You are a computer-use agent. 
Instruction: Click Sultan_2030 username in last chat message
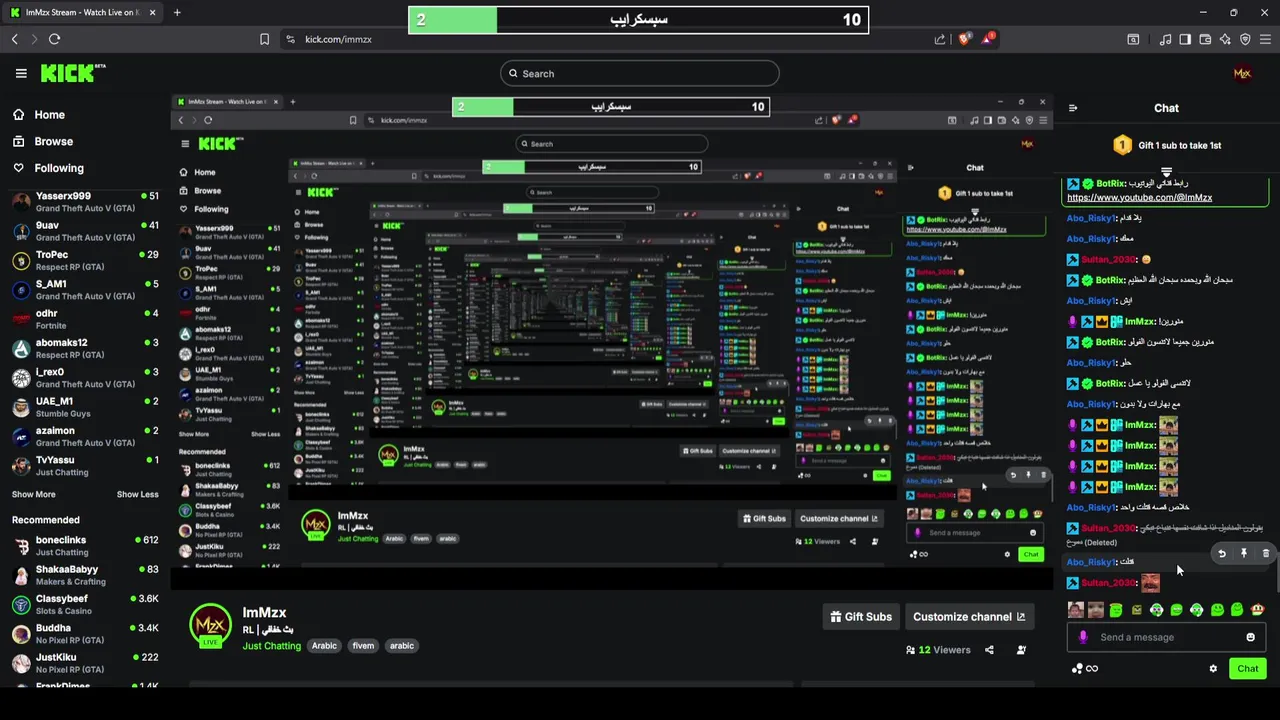tap(1108, 583)
